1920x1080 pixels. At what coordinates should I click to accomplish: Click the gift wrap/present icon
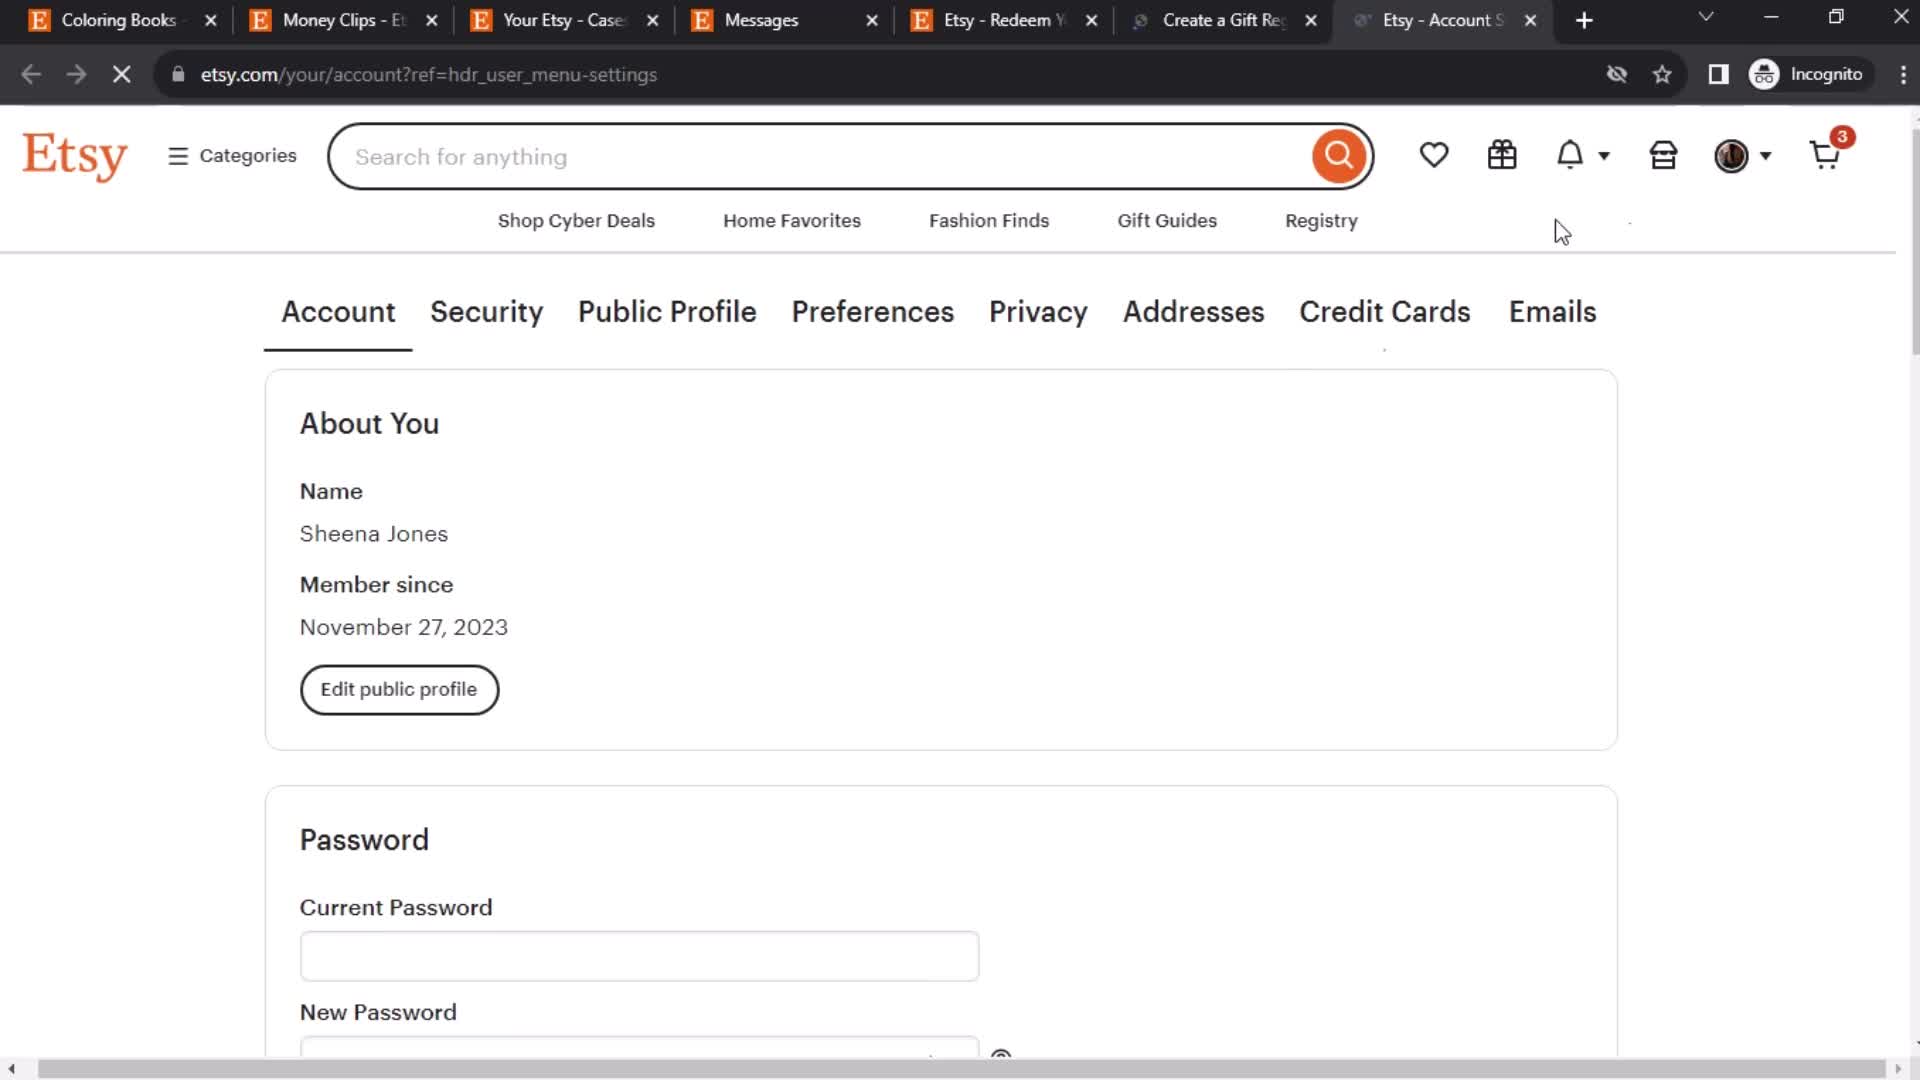(x=1501, y=156)
